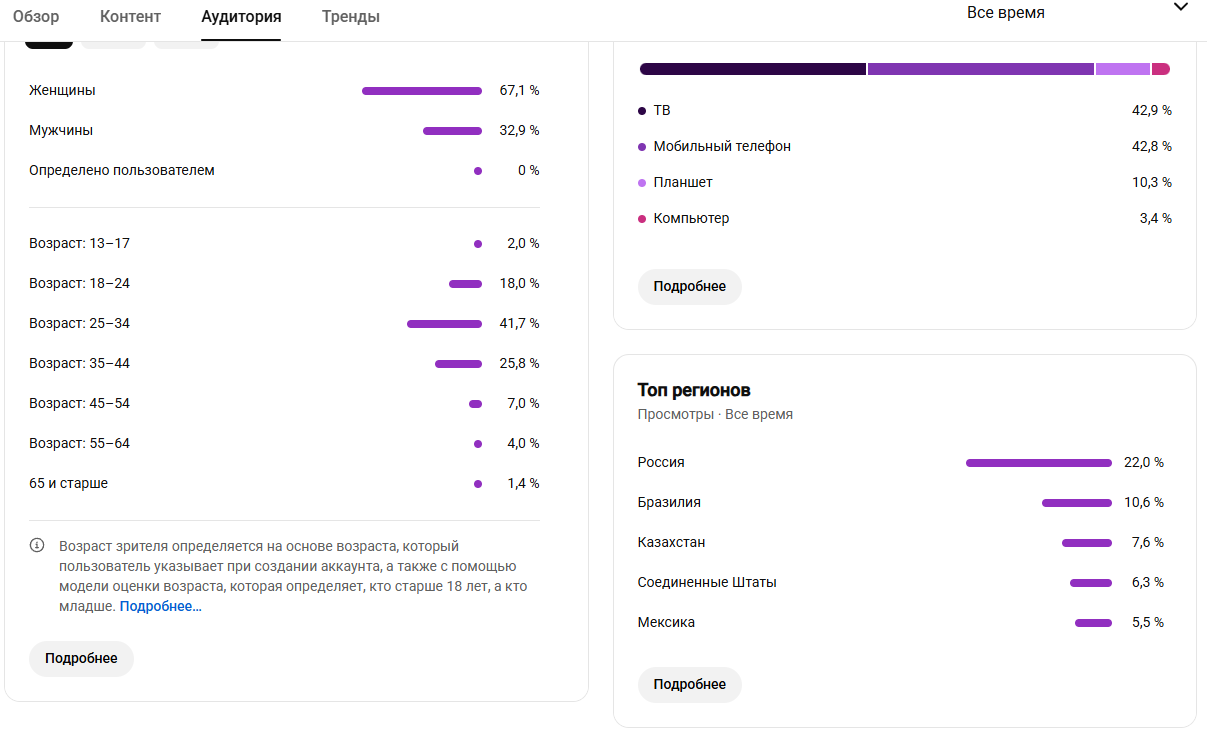Click the Бразилия region row
The width and height of the screenshot is (1207, 732).
pos(901,503)
